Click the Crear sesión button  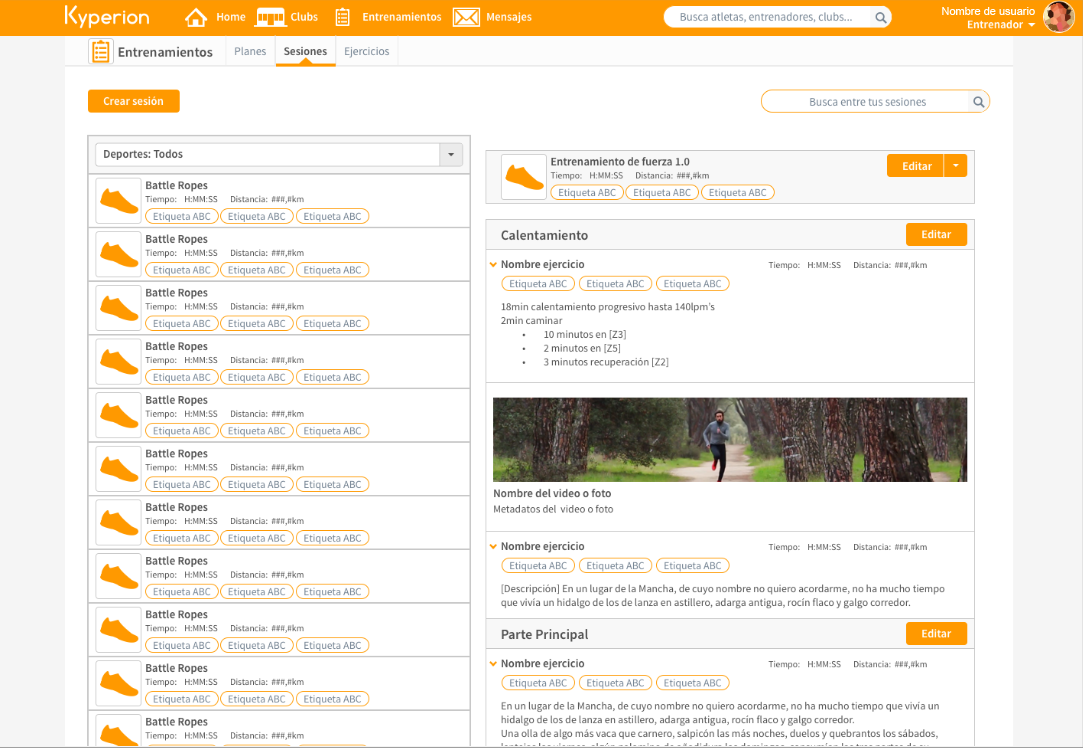pyautogui.click(x=133, y=101)
